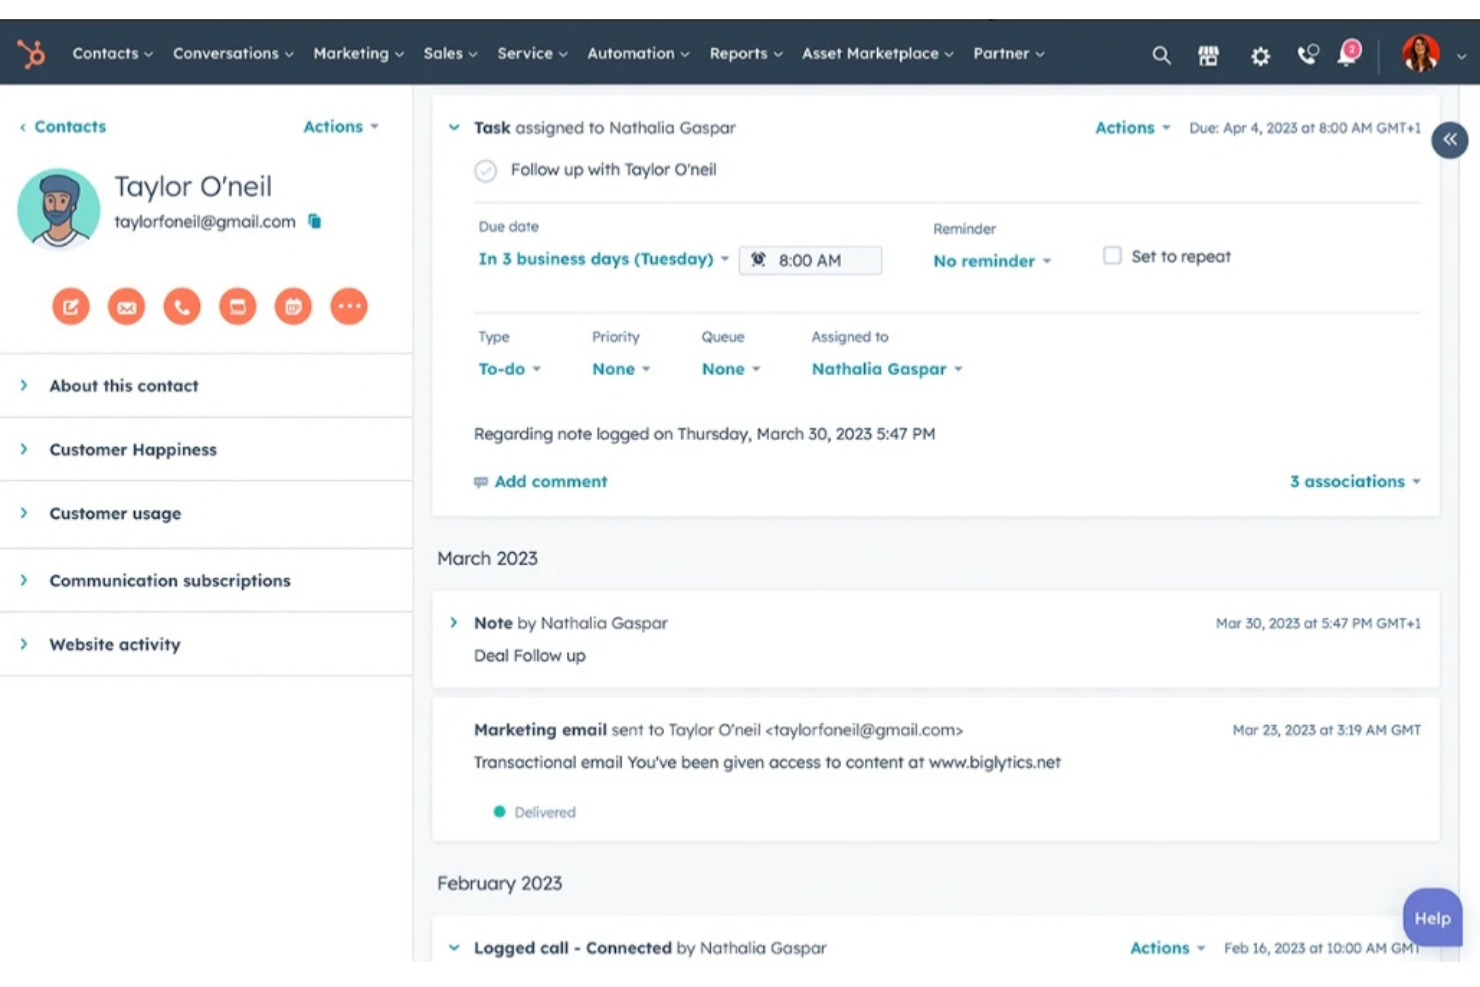Open the note composer for Taylor O'neil

[x=71, y=306]
